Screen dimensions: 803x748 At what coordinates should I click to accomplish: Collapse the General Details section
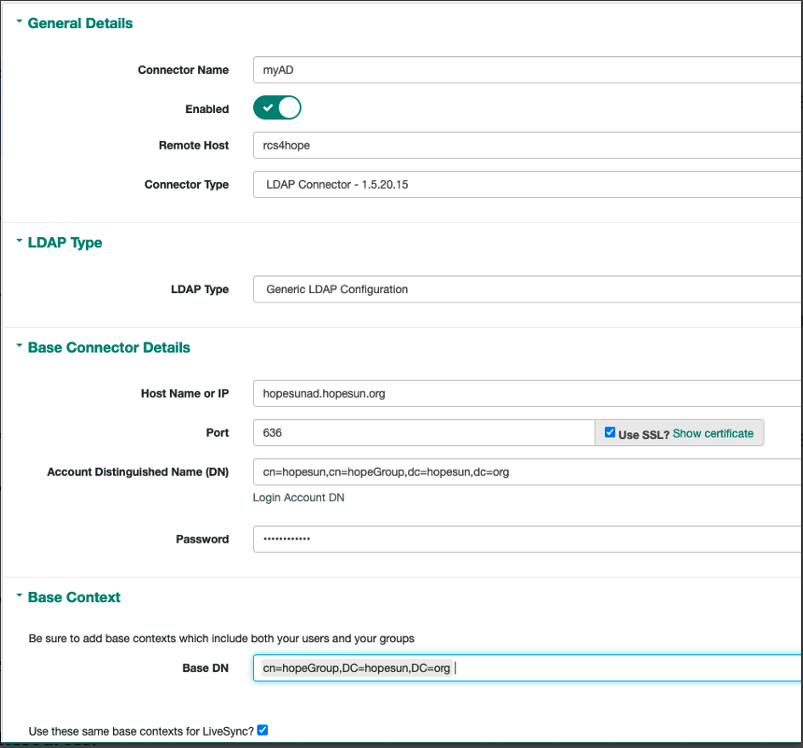click(x=18, y=22)
